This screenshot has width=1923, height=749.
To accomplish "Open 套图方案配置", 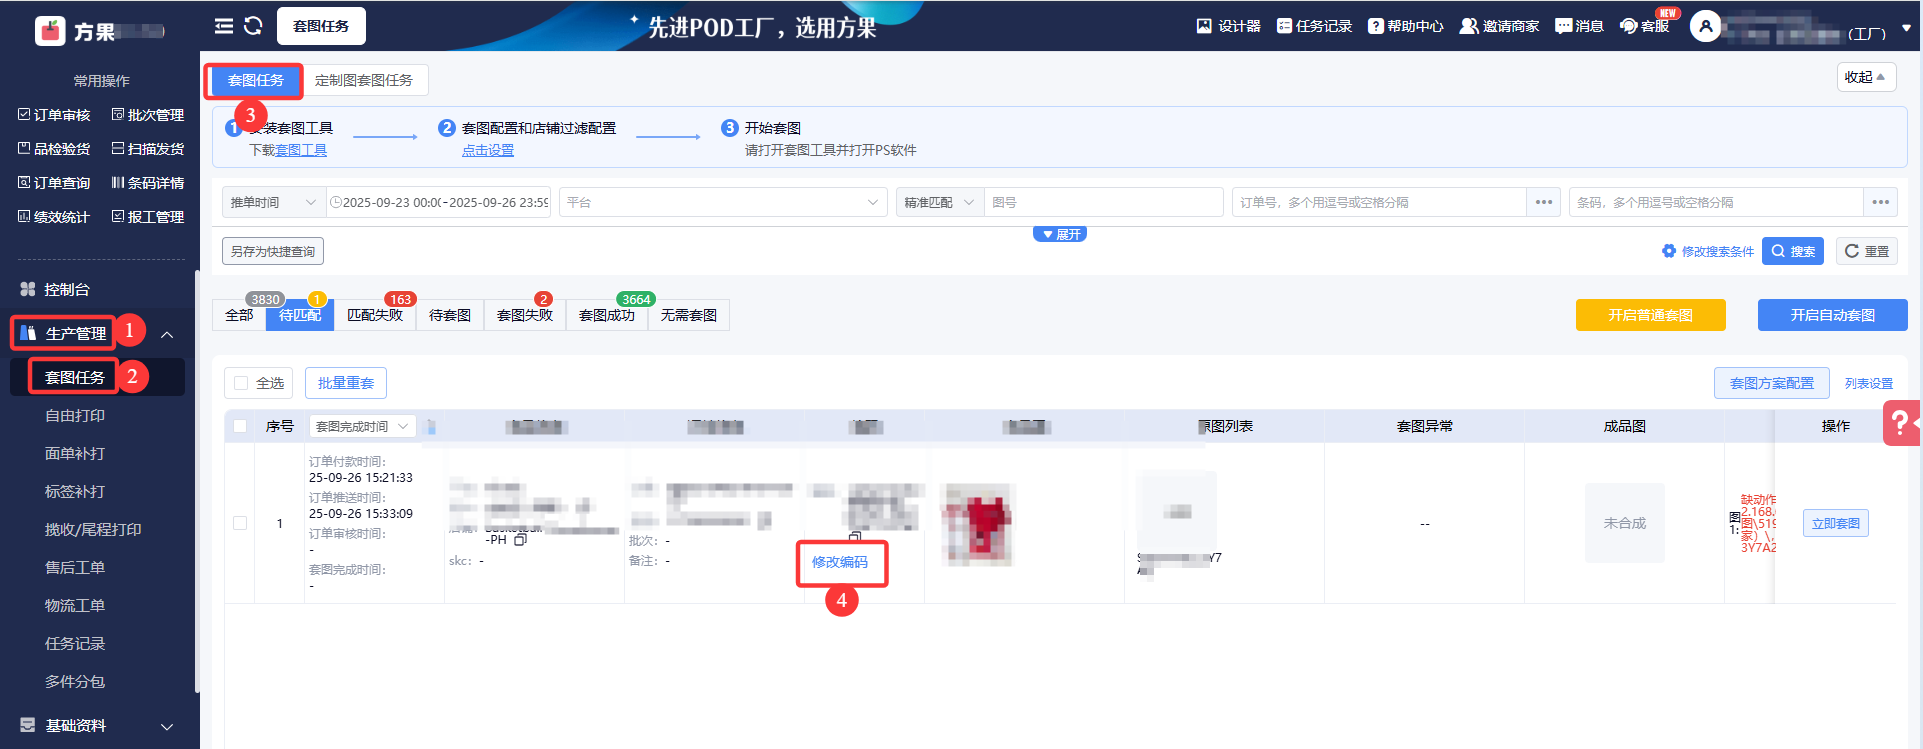I will [x=1772, y=383].
